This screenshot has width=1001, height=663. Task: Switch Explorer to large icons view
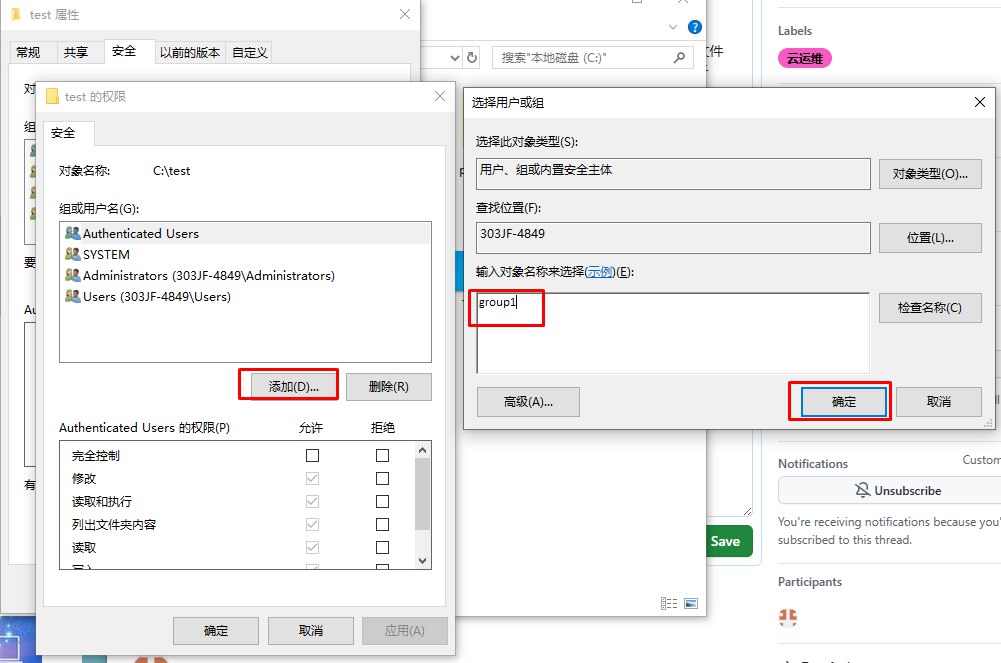691,603
